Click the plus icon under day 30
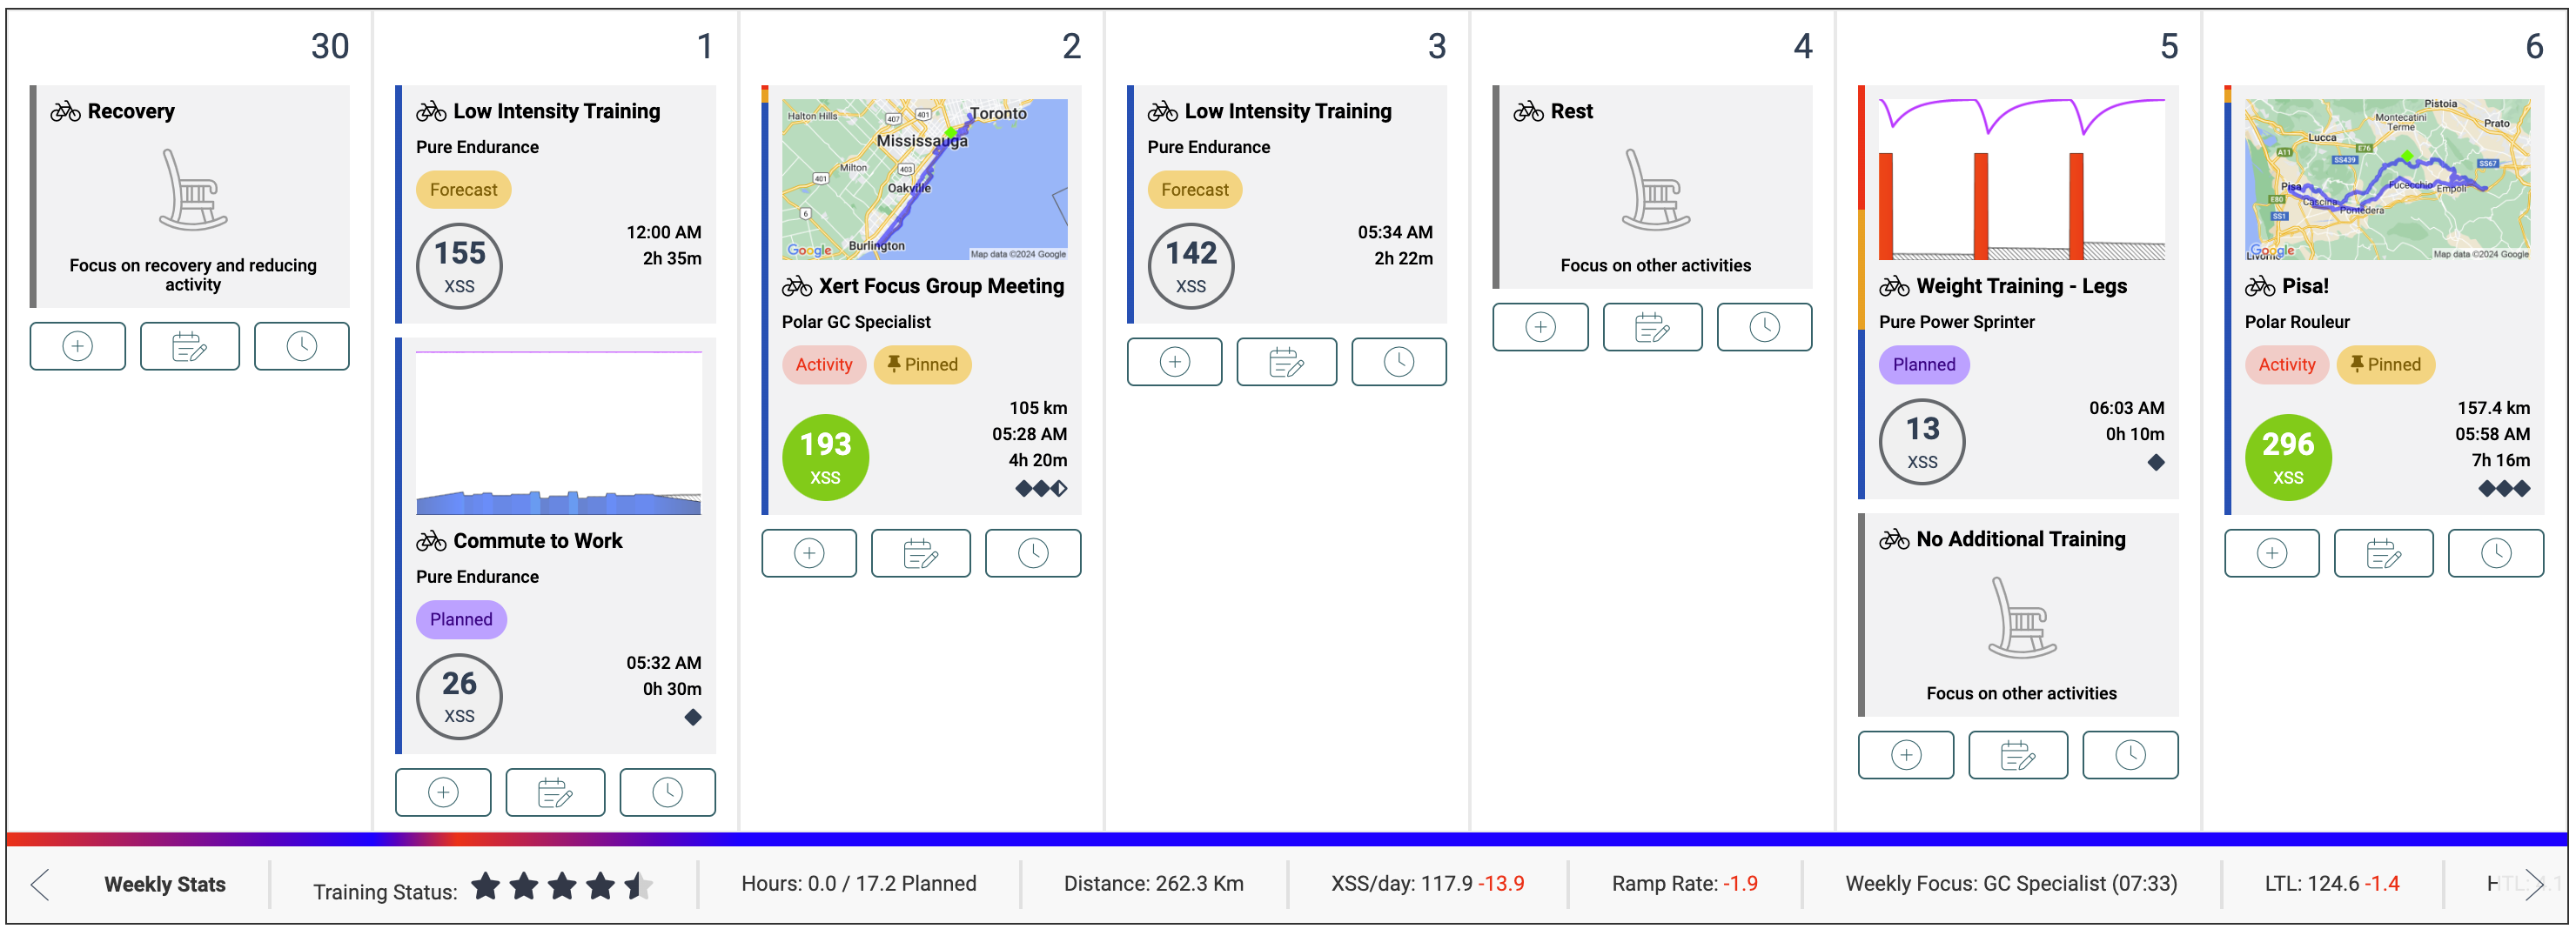This screenshot has height=929, width=2576. click(77, 346)
